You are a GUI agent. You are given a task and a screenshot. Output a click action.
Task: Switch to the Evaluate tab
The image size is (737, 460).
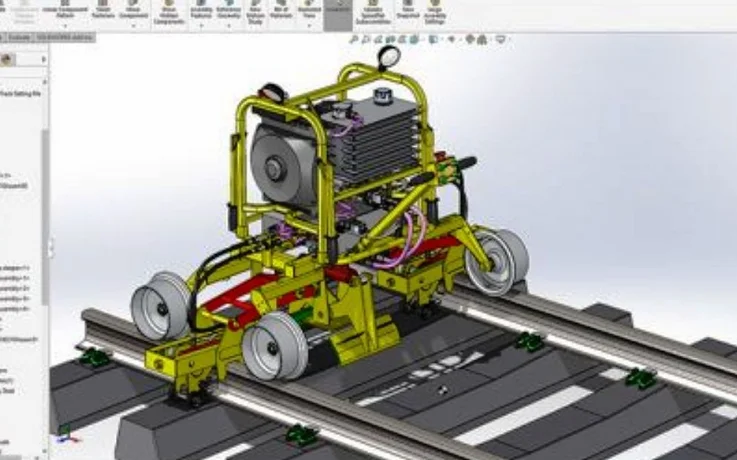click(x=19, y=38)
